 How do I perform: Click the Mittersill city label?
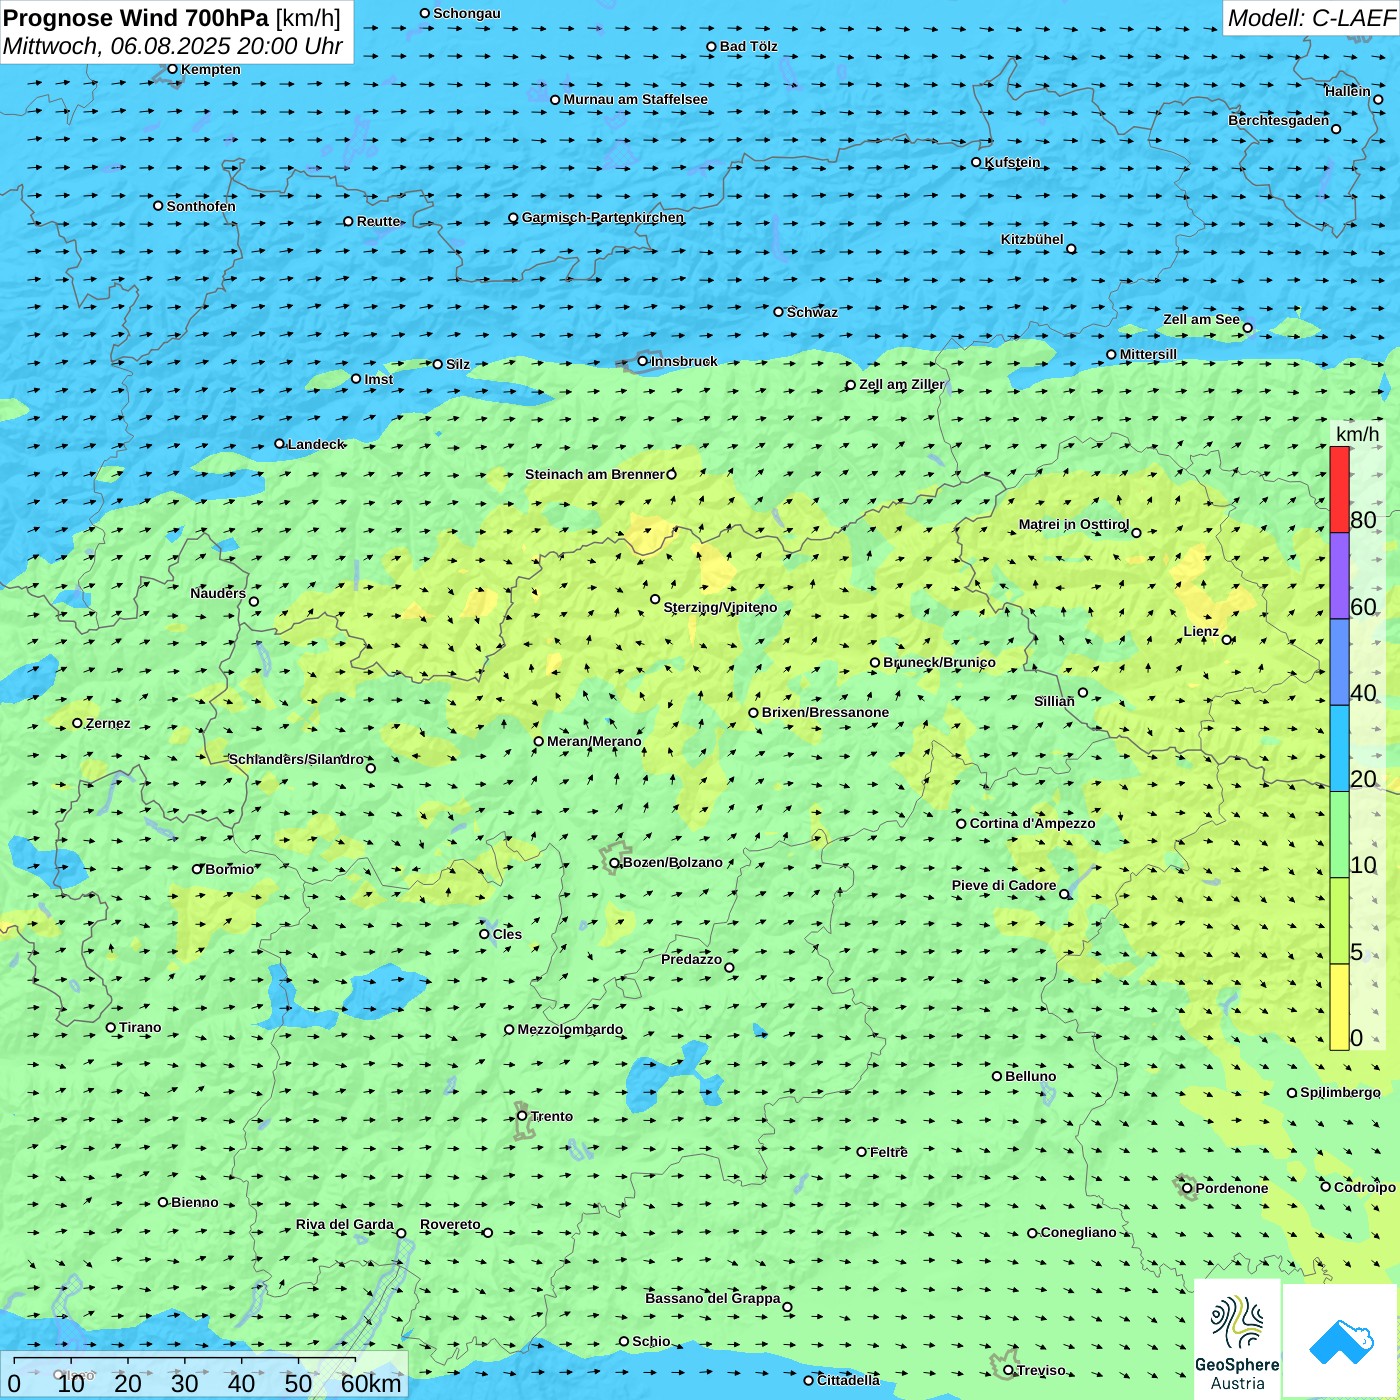point(1148,354)
